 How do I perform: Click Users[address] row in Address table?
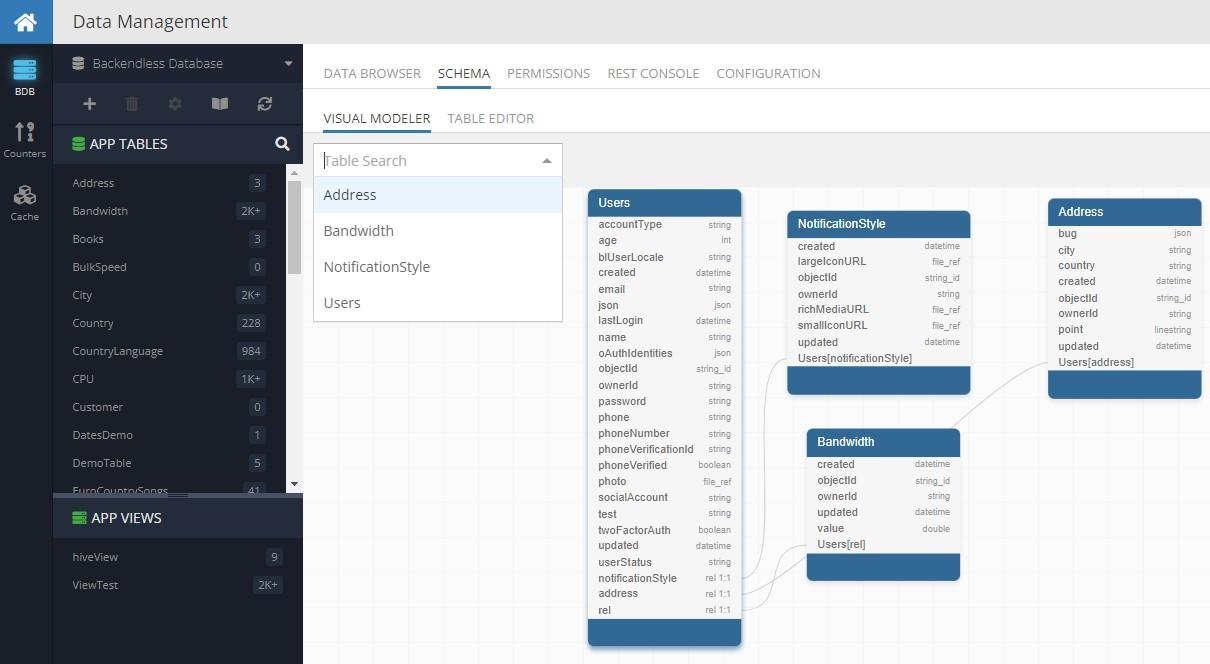point(1124,362)
